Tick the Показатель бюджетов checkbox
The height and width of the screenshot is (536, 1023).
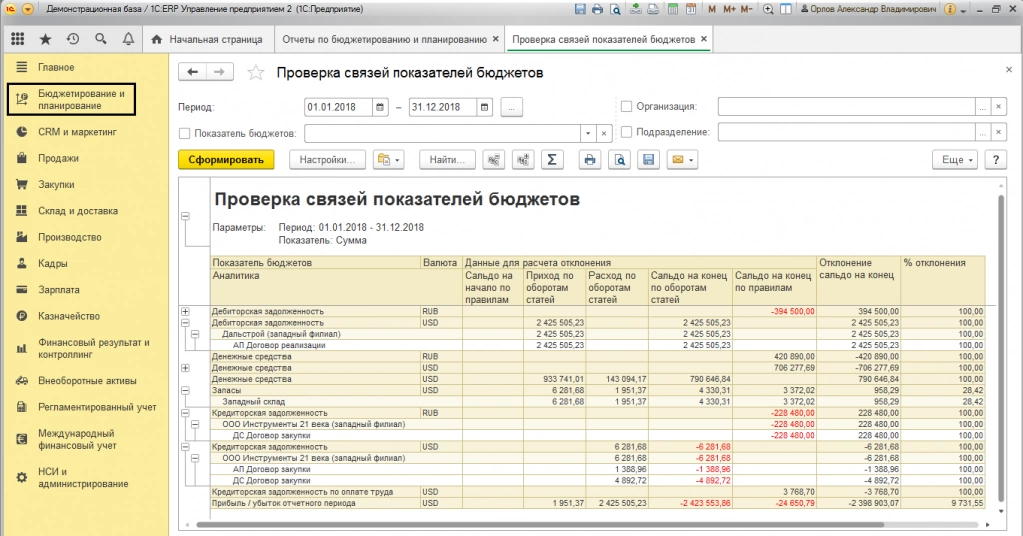(x=184, y=133)
